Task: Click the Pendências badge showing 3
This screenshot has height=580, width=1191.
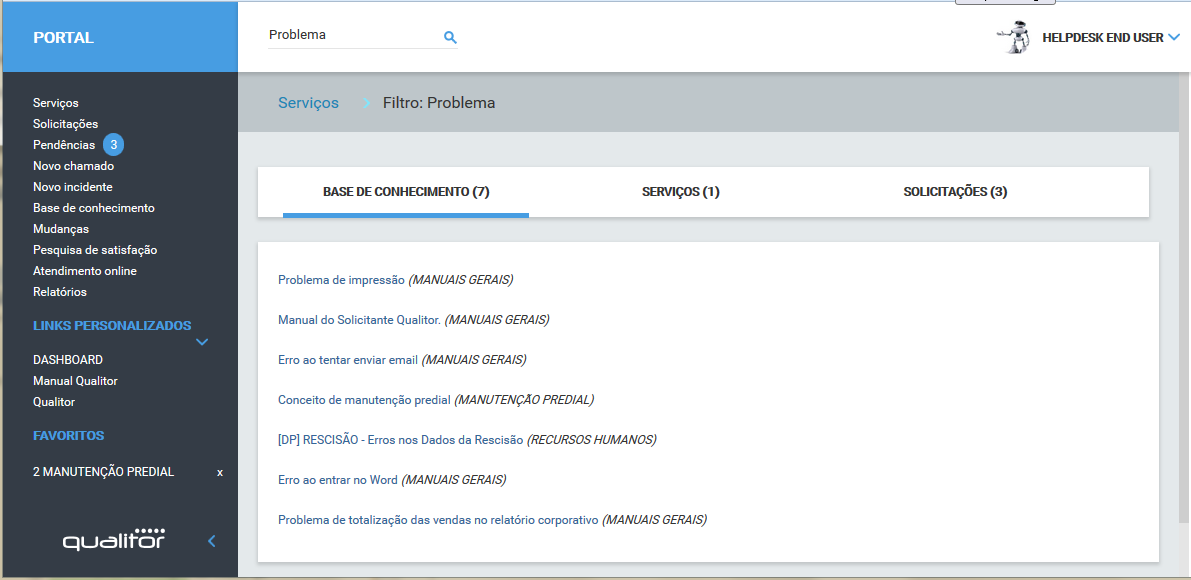Action: point(114,145)
